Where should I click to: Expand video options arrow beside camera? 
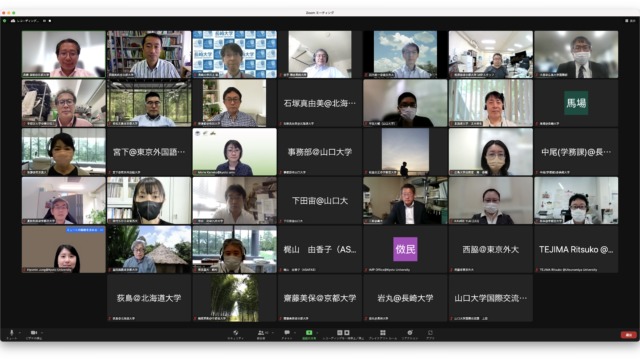(42, 333)
